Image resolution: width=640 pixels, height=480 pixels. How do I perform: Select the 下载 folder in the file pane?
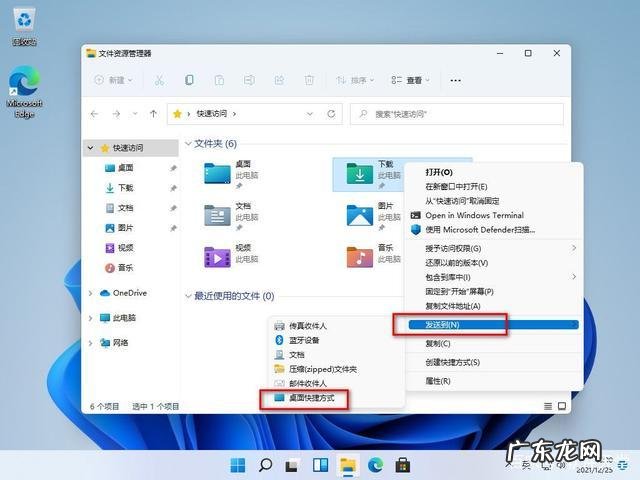[368, 174]
